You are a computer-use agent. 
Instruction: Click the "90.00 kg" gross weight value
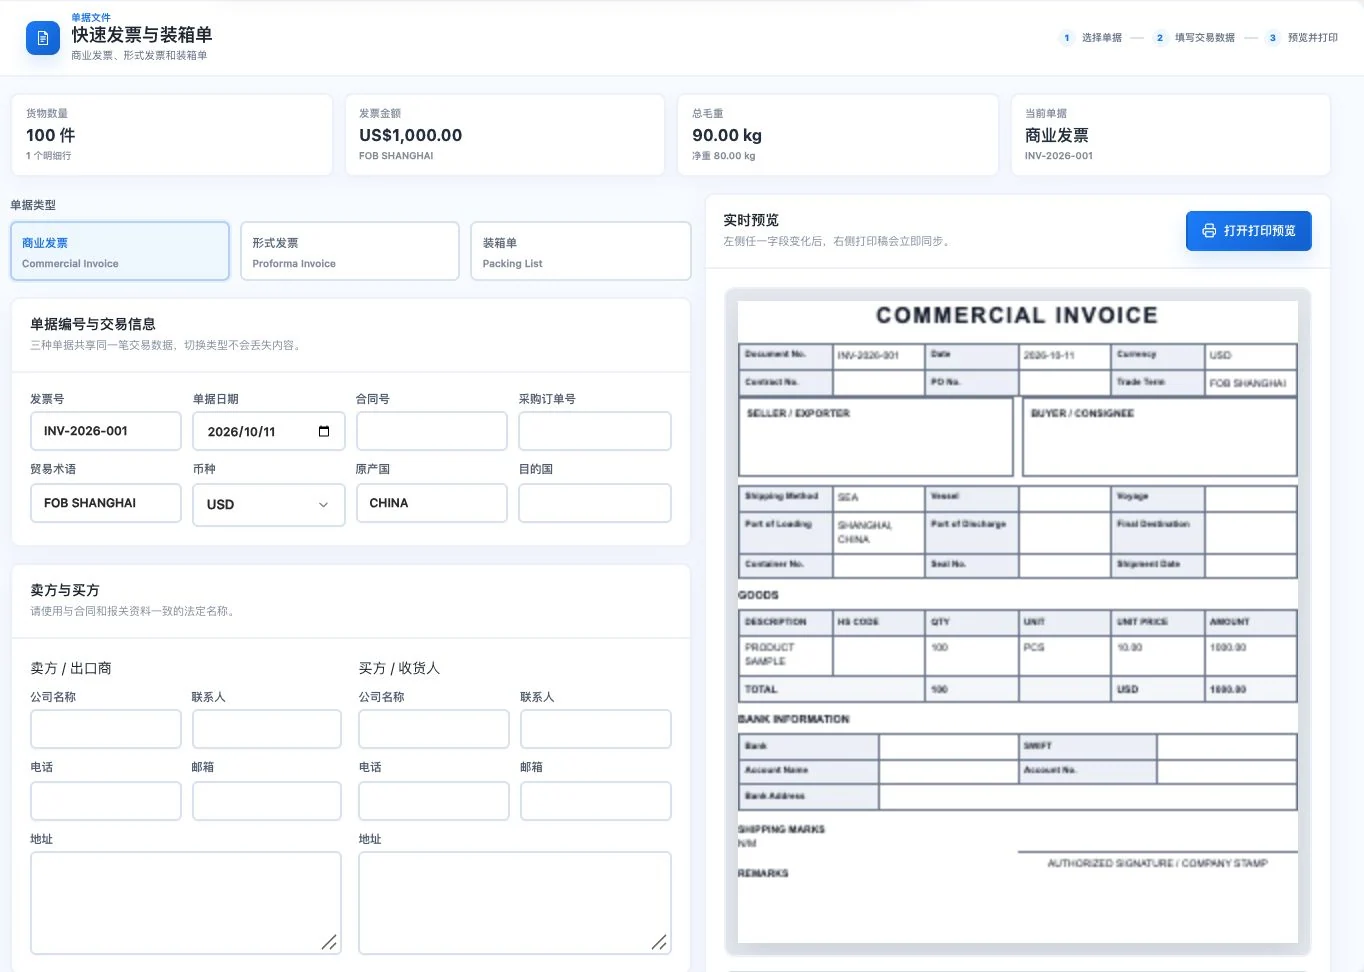coord(727,135)
